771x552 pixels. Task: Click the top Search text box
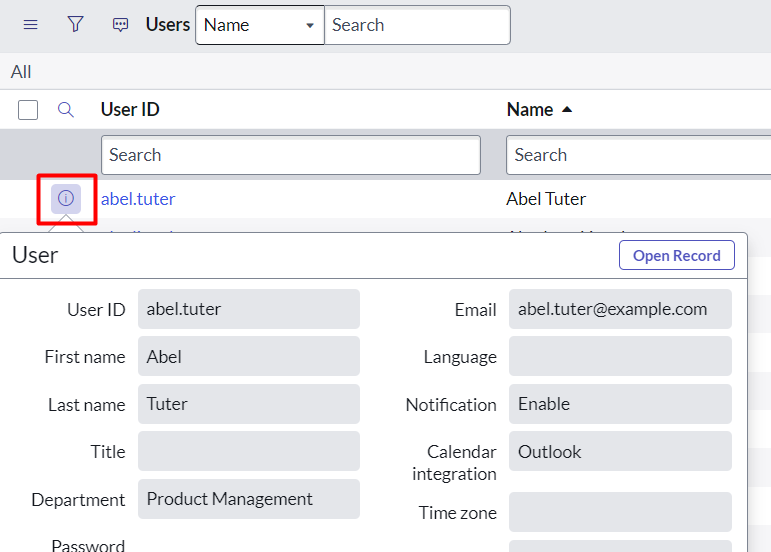click(417, 25)
